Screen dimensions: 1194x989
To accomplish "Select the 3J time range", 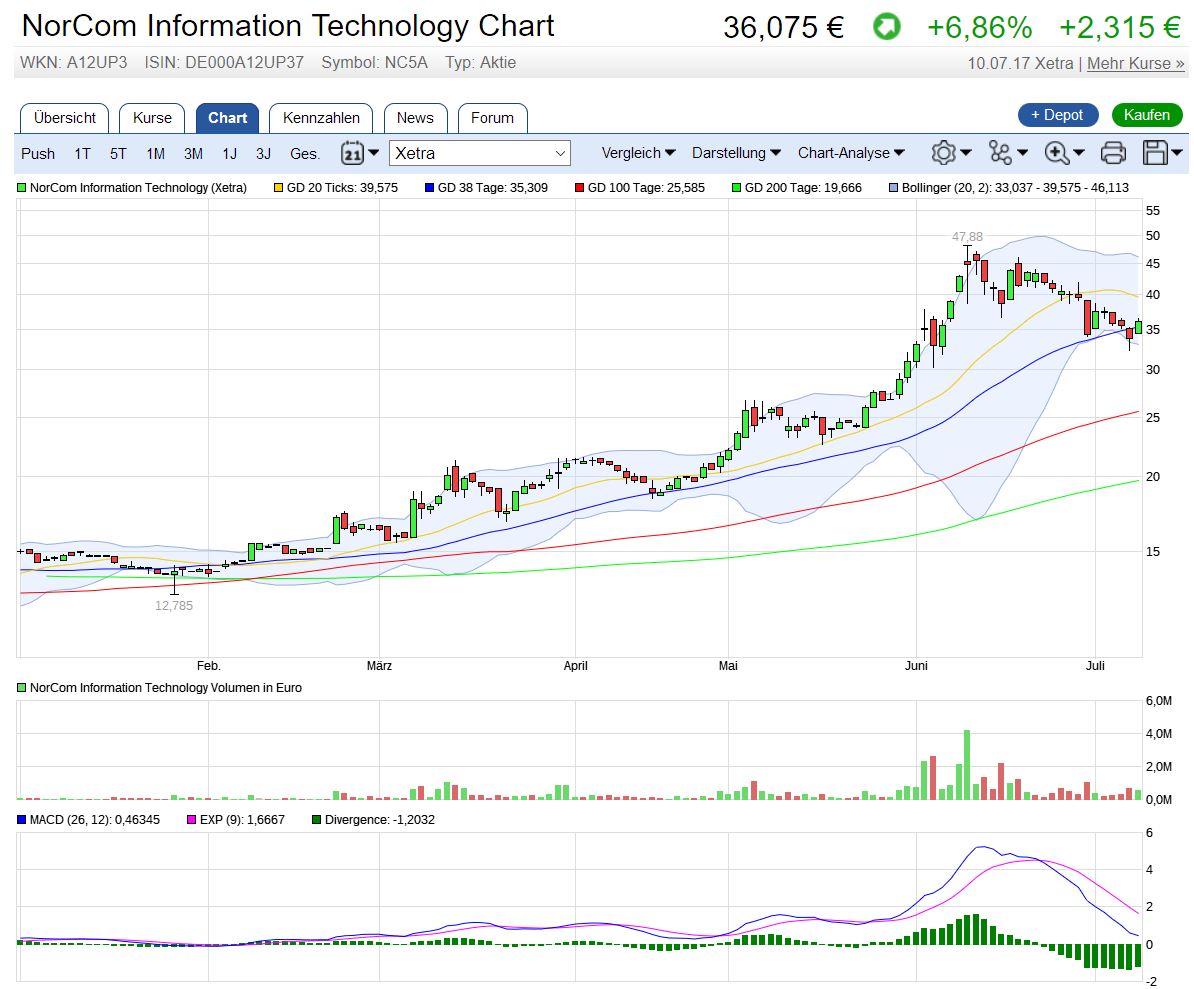I will tap(263, 154).
